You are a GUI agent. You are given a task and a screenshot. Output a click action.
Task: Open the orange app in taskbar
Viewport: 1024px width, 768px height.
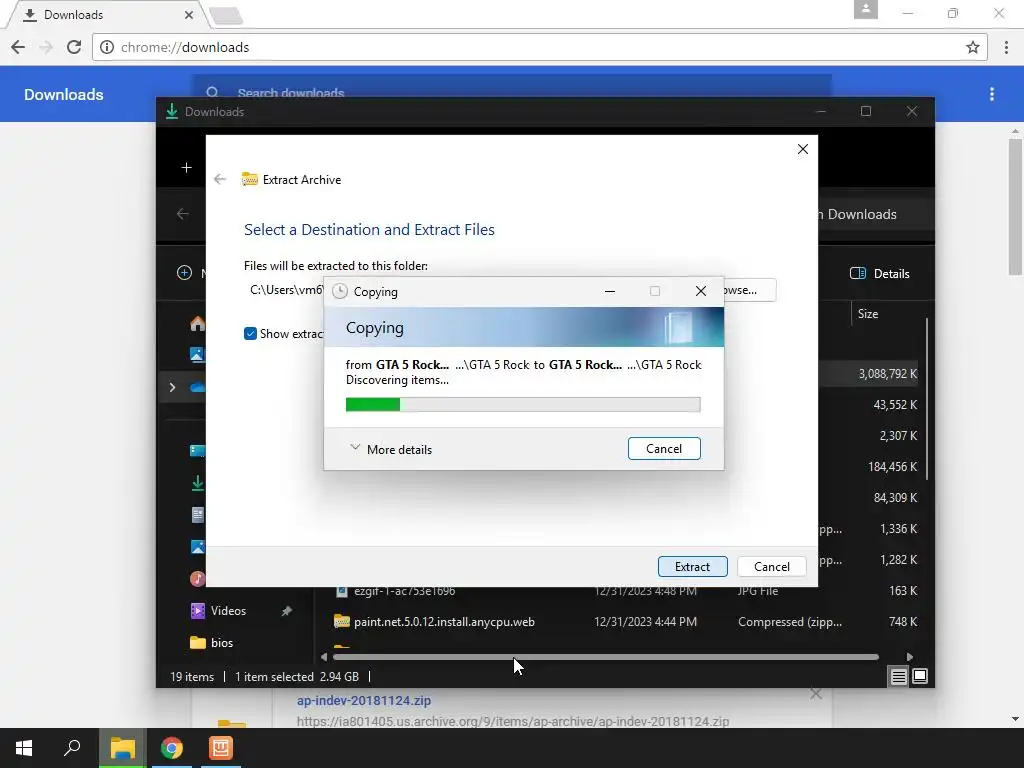[x=221, y=748]
